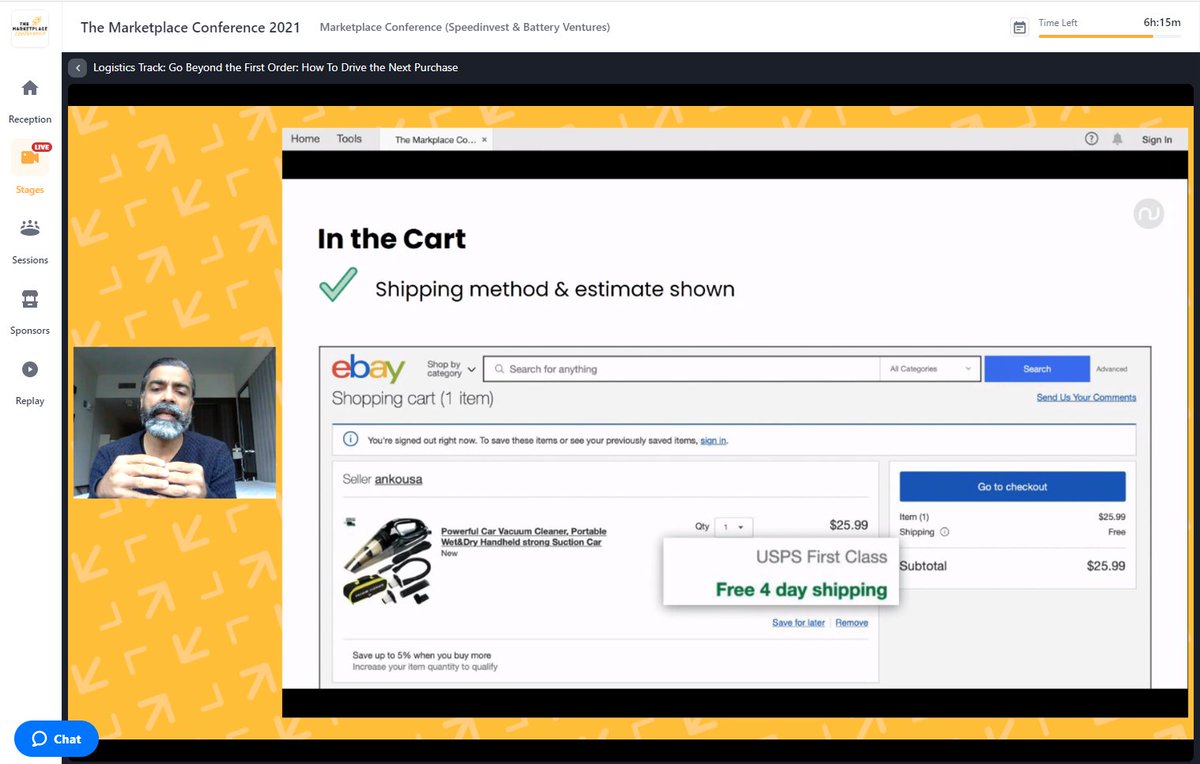Close The Marketplace Co... tab

485,140
